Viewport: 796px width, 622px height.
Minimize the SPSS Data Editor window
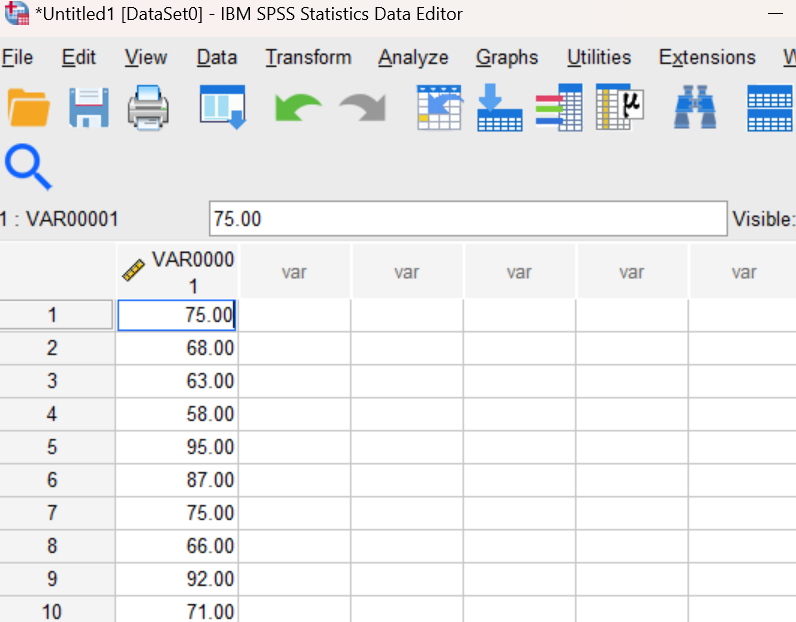[x=775, y=14]
